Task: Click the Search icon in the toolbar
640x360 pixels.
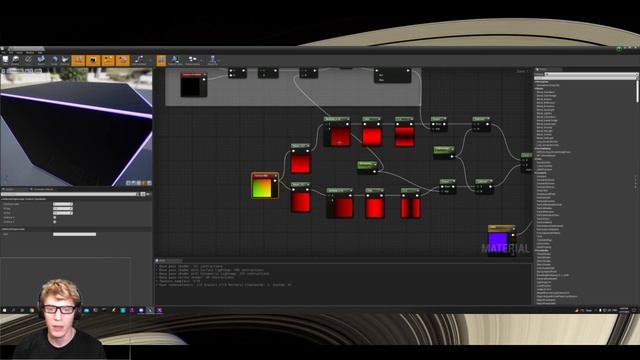Action: (41, 60)
